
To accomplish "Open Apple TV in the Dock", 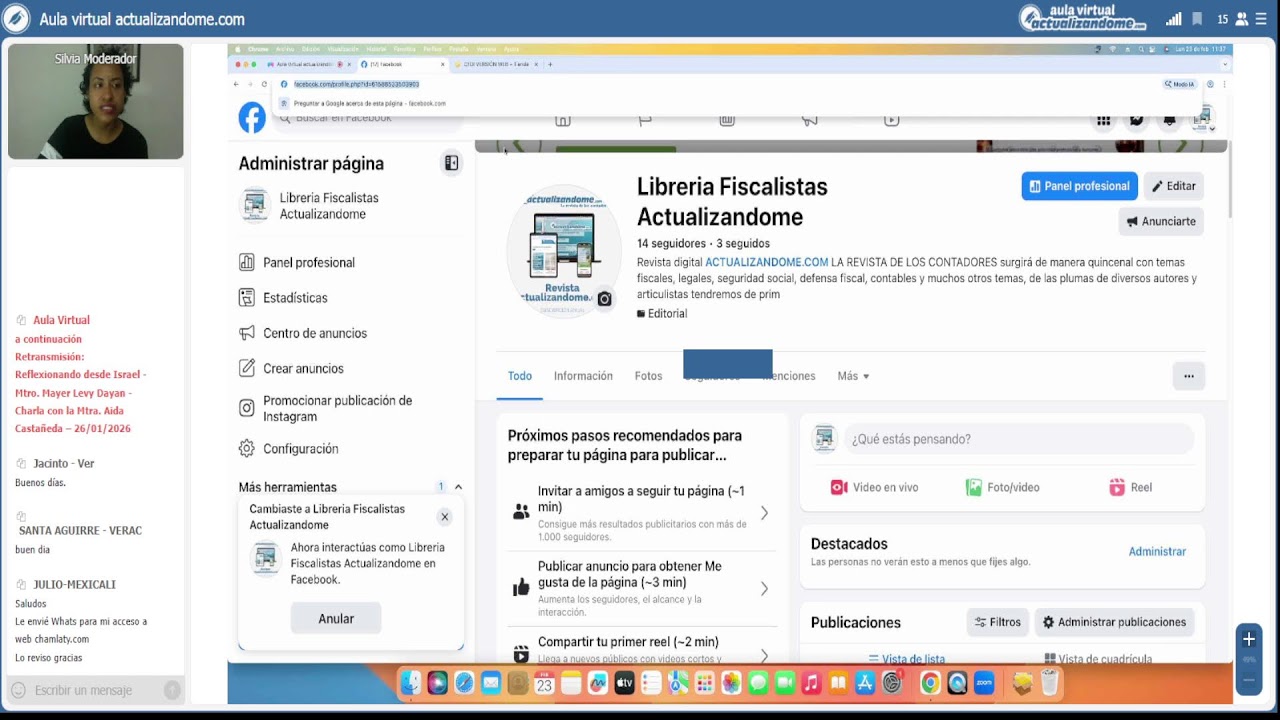I will [624, 683].
